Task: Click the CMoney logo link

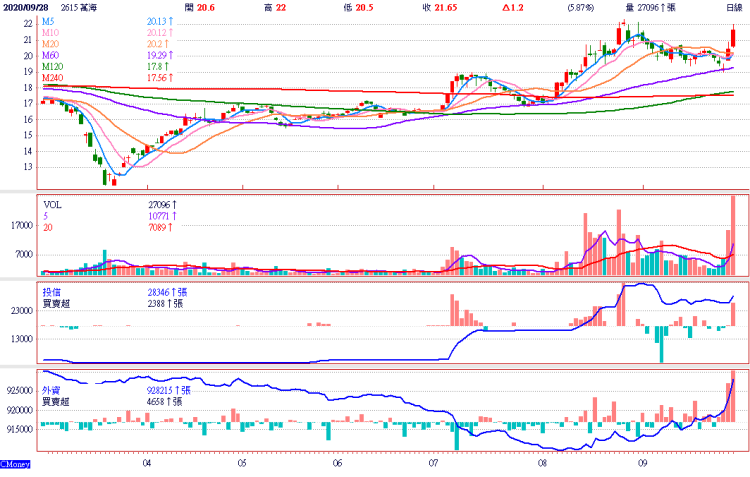Action: click(14, 464)
